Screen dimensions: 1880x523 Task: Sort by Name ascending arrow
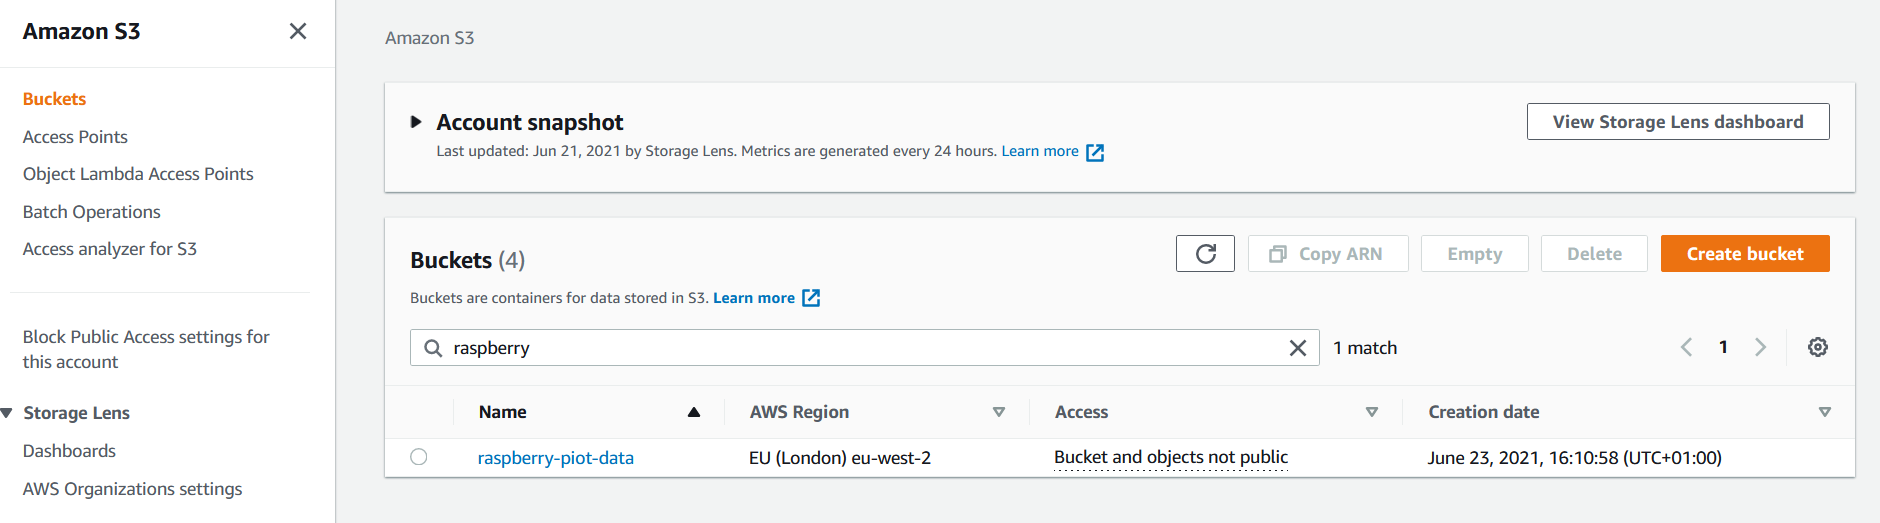tap(694, 412)
